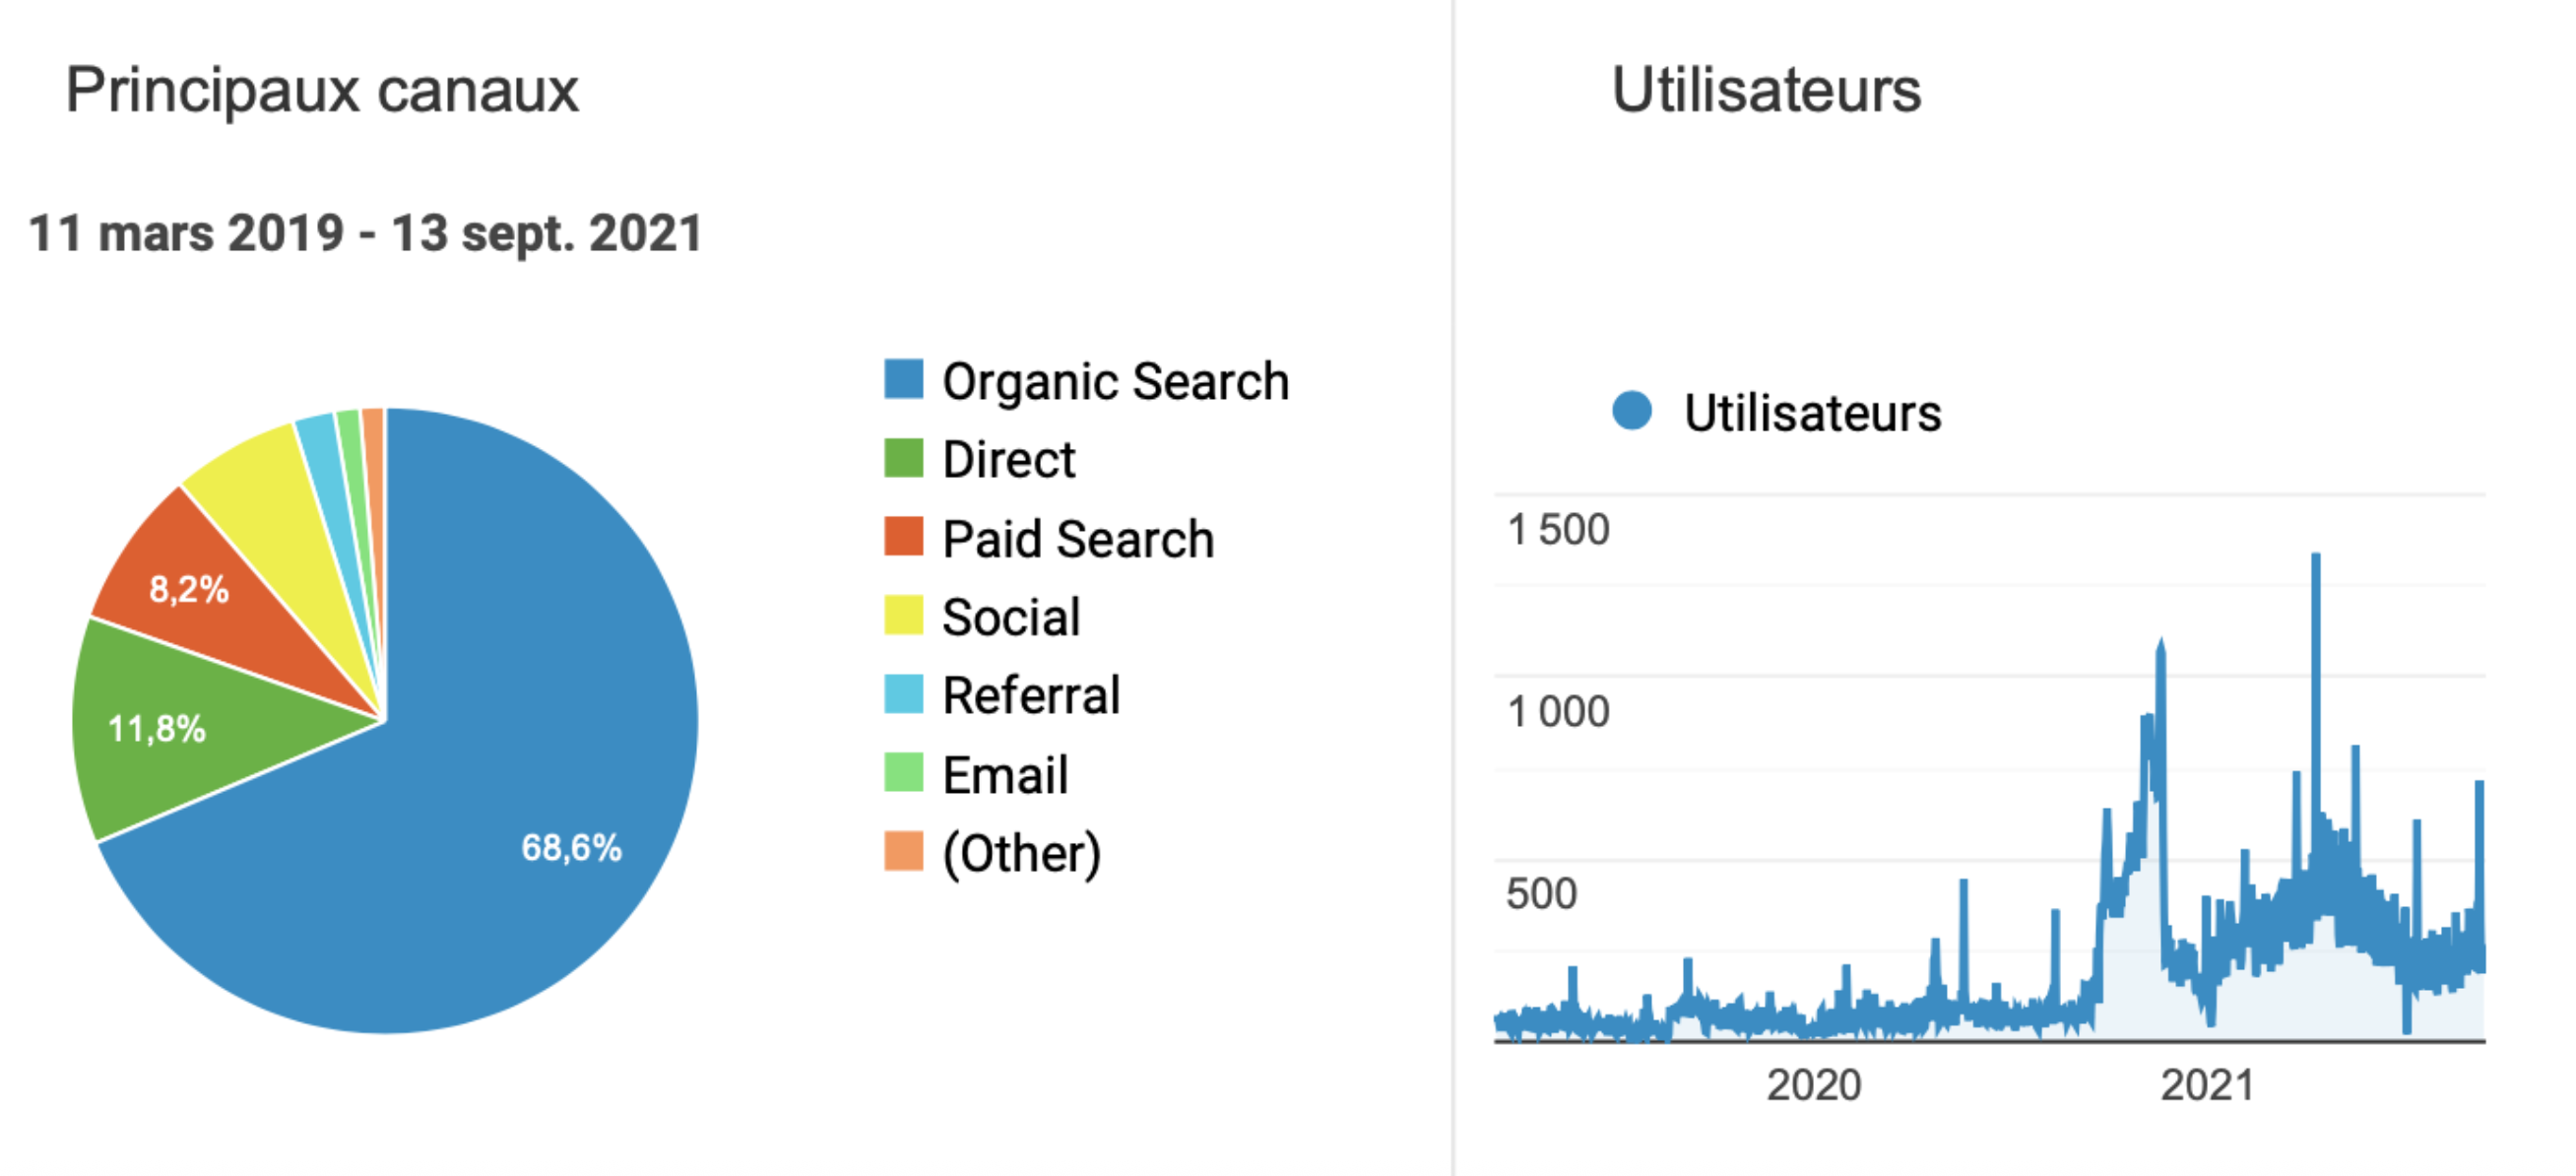Screen dimensions: 2576x1176
Task: Click the 2020 label on timeline axis
Action: click(x=1813, y=1085)
